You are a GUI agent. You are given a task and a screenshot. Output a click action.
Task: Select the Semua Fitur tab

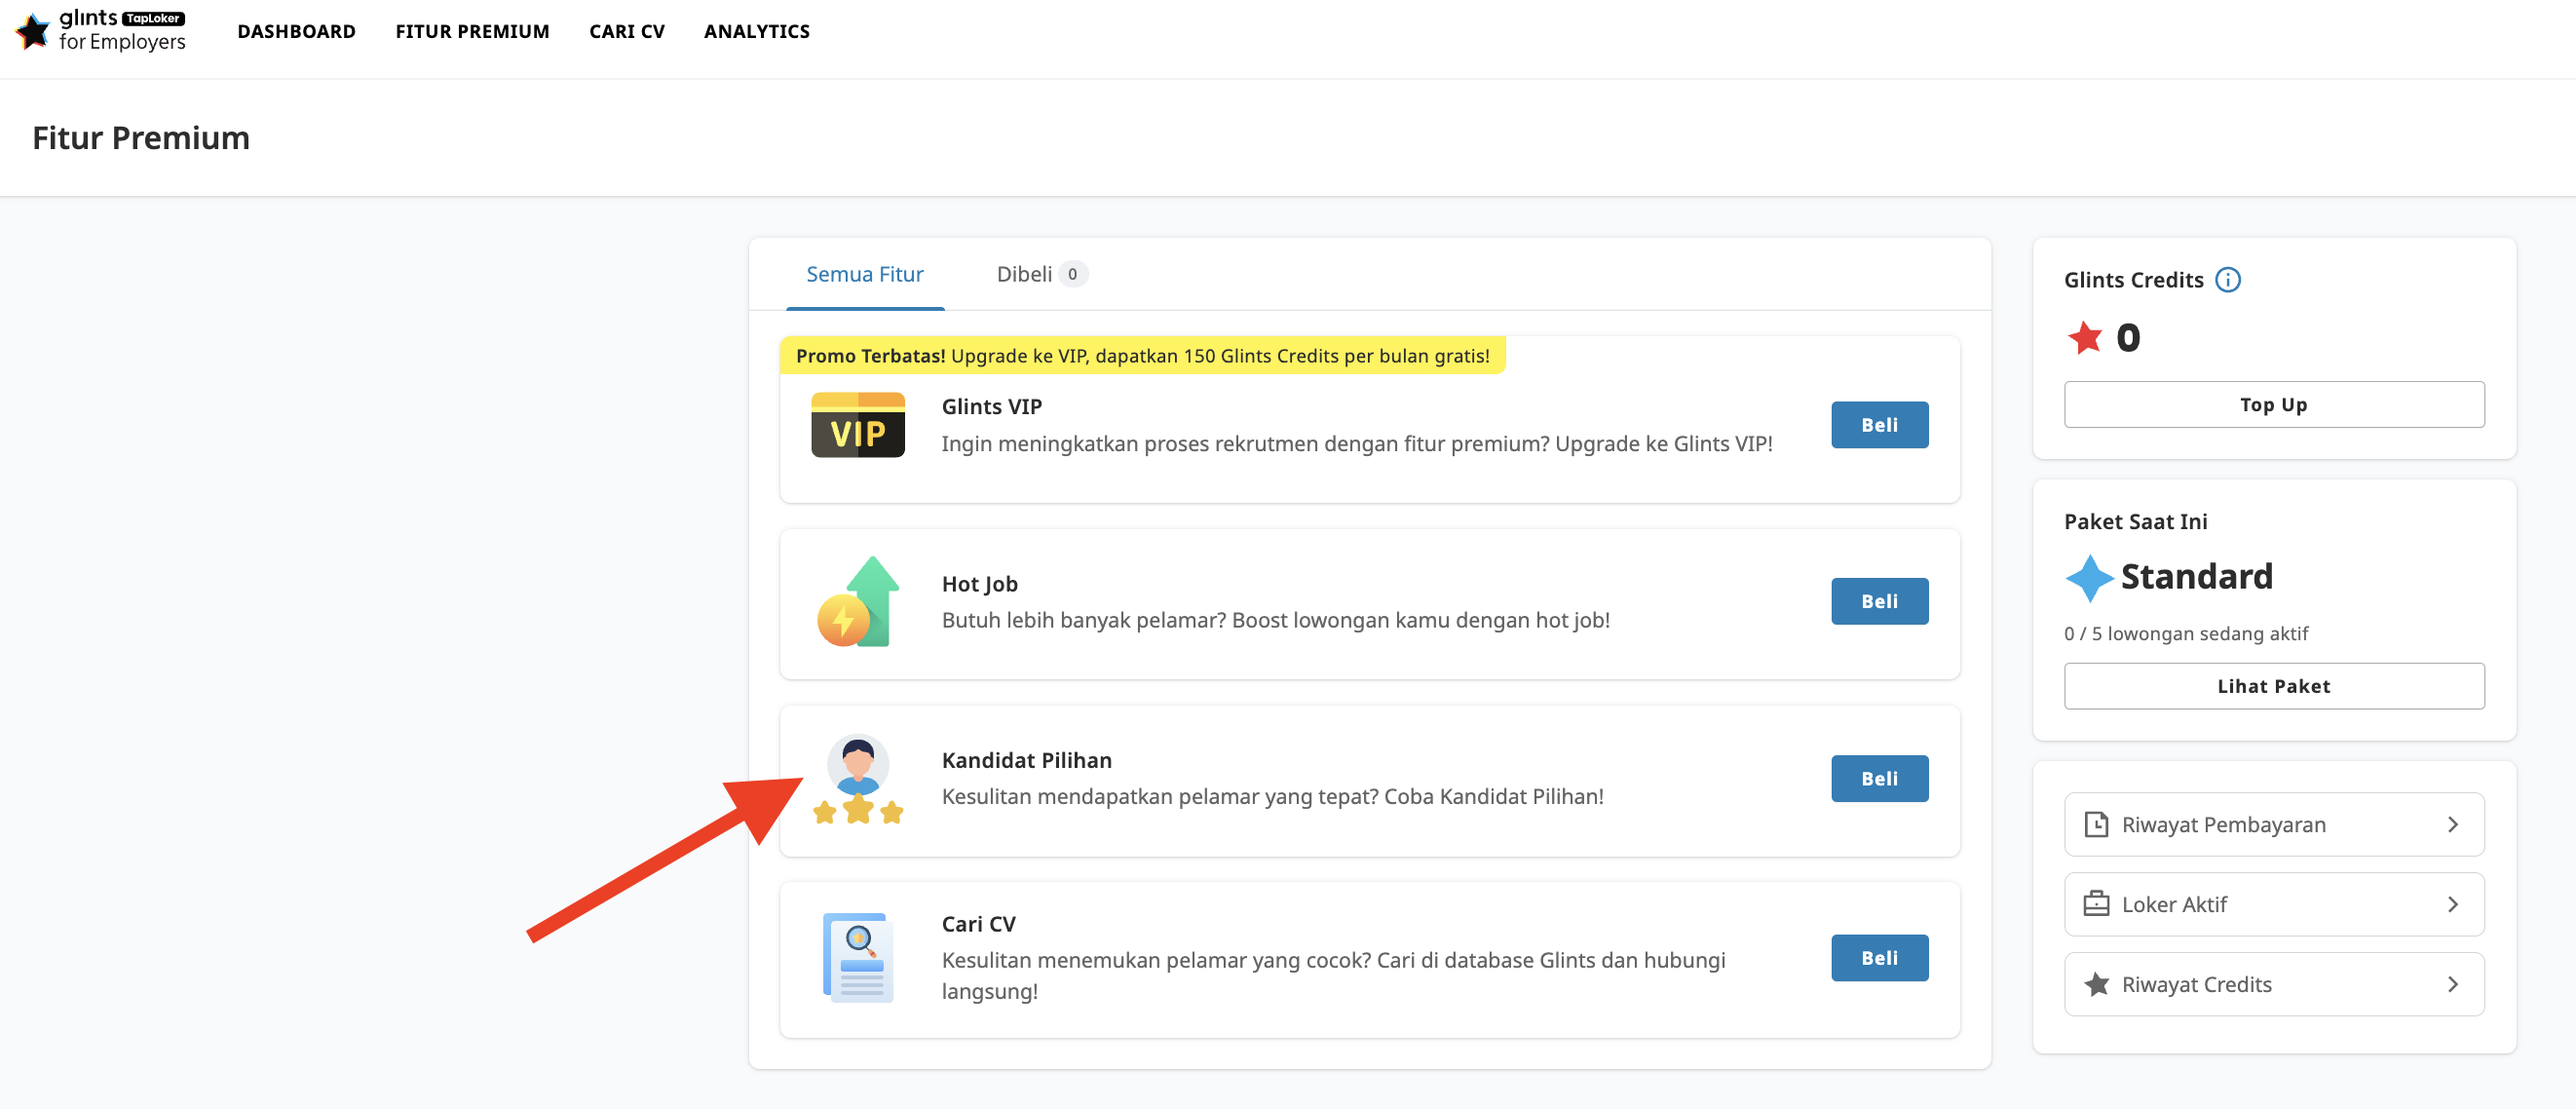pyautogui.click(x=864, y=274)
